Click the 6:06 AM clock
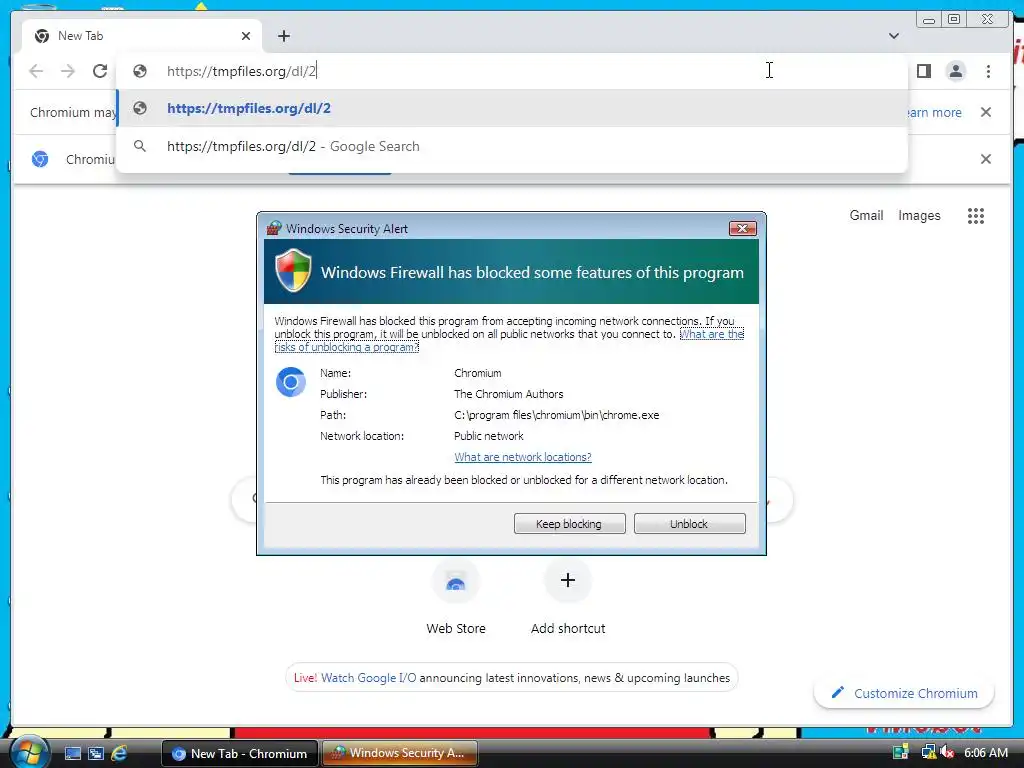Screen dimensions: 1024x768 coord(985,753)
